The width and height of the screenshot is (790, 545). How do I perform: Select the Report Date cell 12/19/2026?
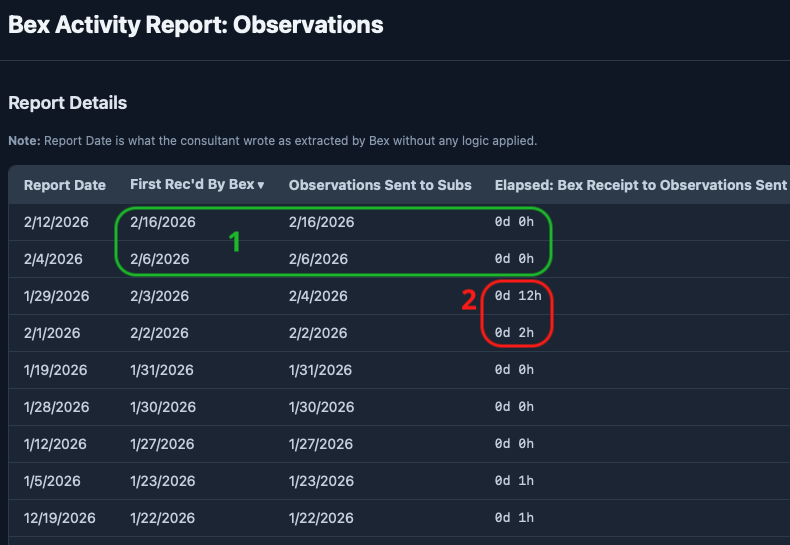click(61, 518)
